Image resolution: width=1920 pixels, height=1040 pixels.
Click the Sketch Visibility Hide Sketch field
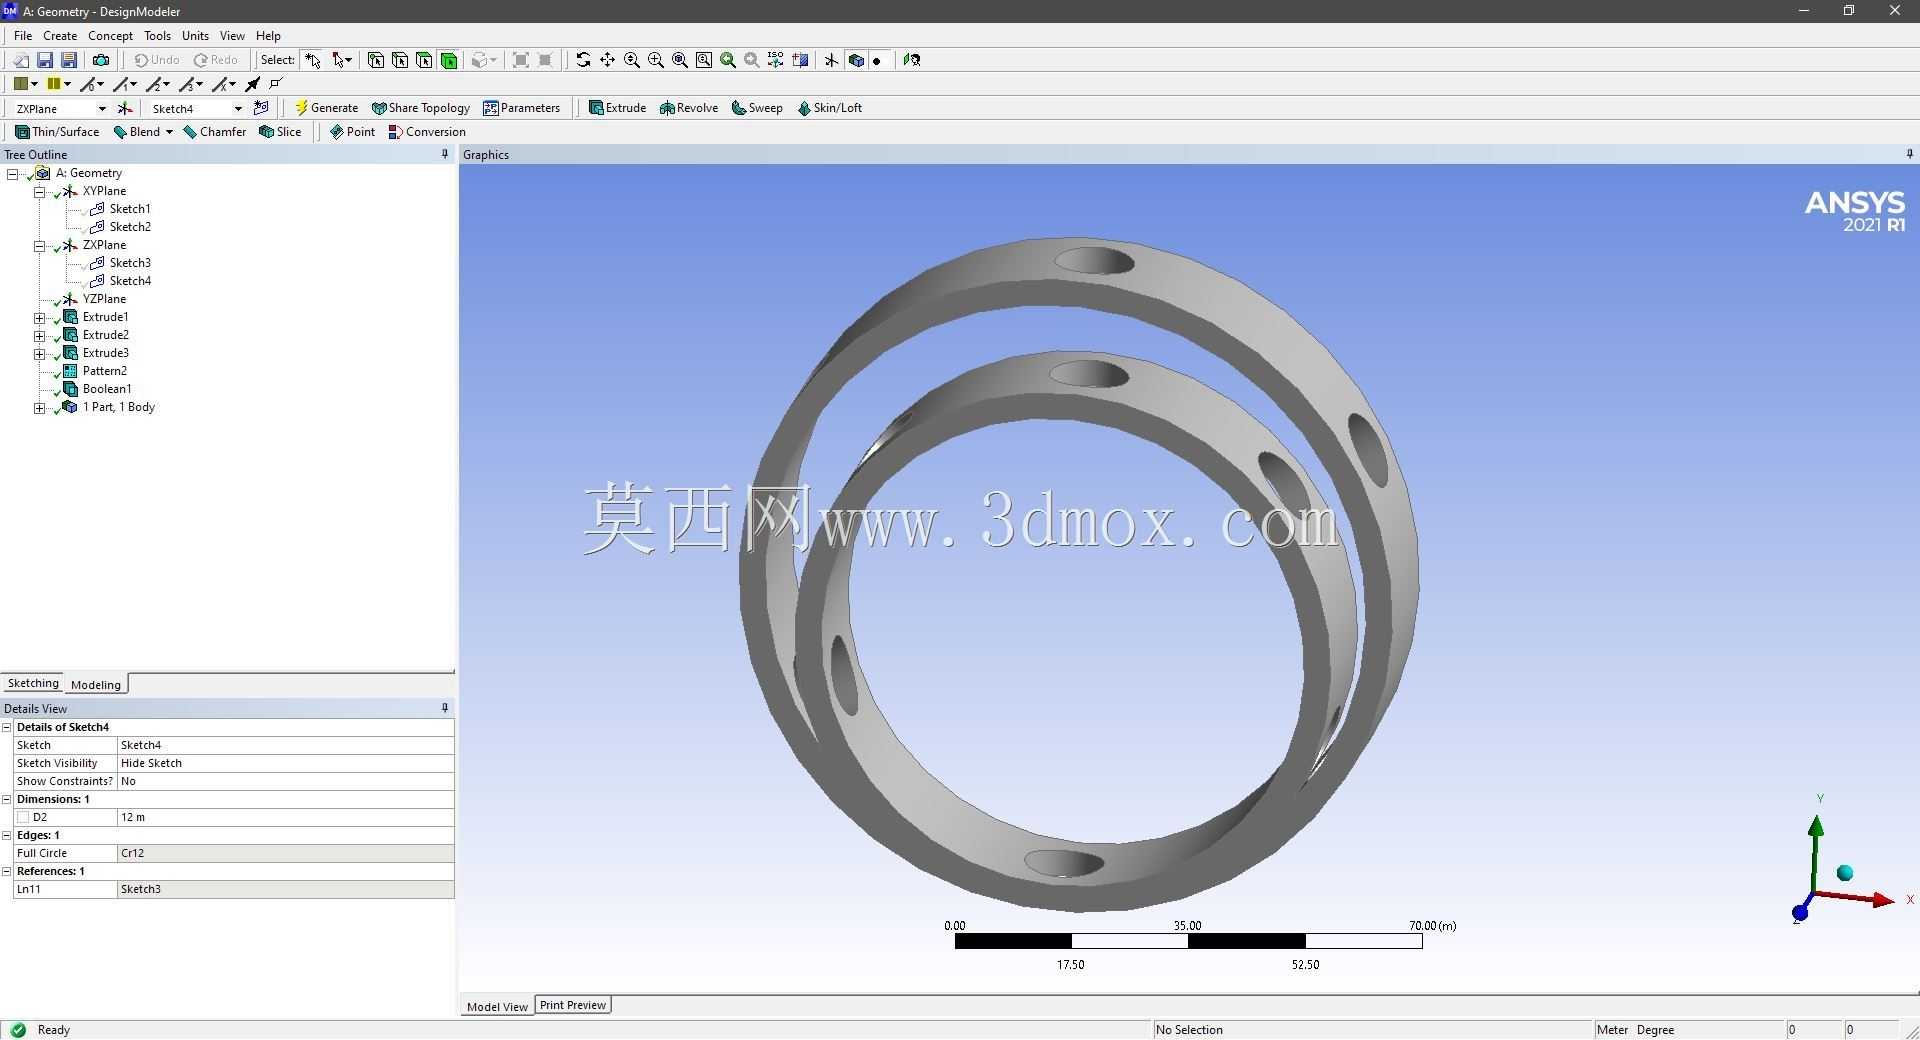[285, 763]
